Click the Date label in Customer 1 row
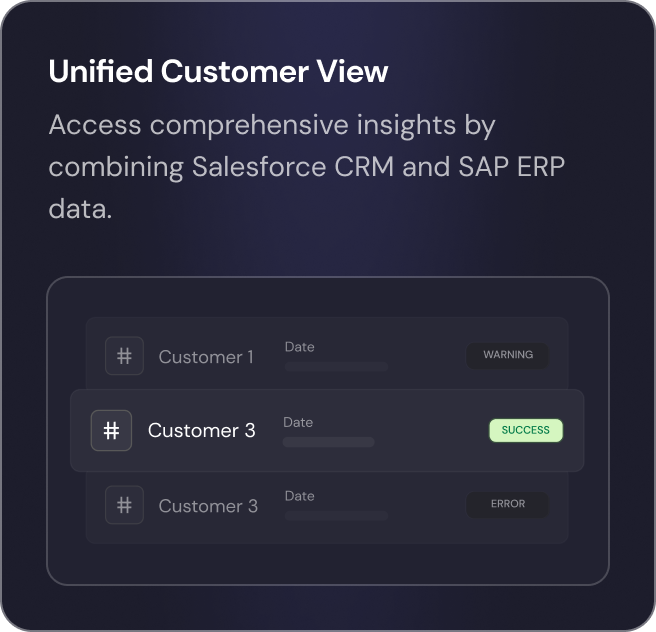This screenshot has height=632, width=656. pos(300,347)
